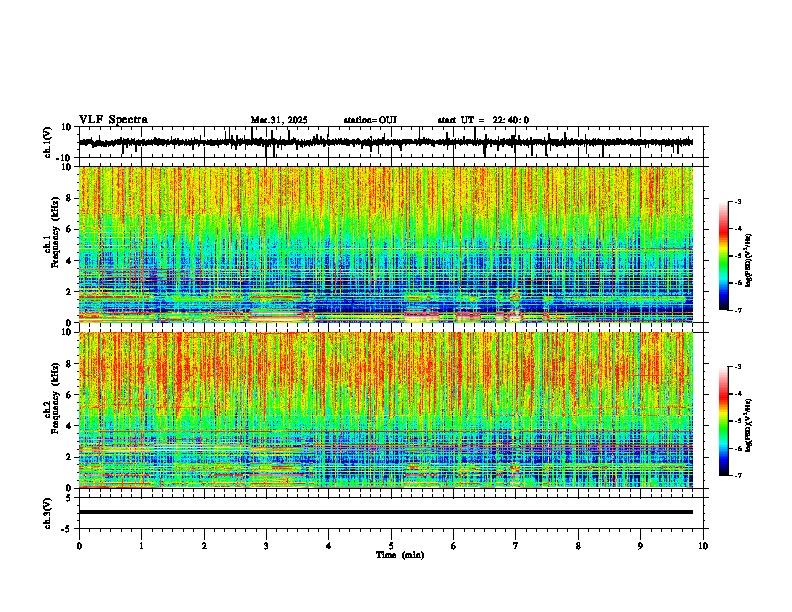Click the "1" tick on the time axis
Image resolution: width=792 pixels, height=612 pixels.
pyautogui.click(x=141, y=546)
